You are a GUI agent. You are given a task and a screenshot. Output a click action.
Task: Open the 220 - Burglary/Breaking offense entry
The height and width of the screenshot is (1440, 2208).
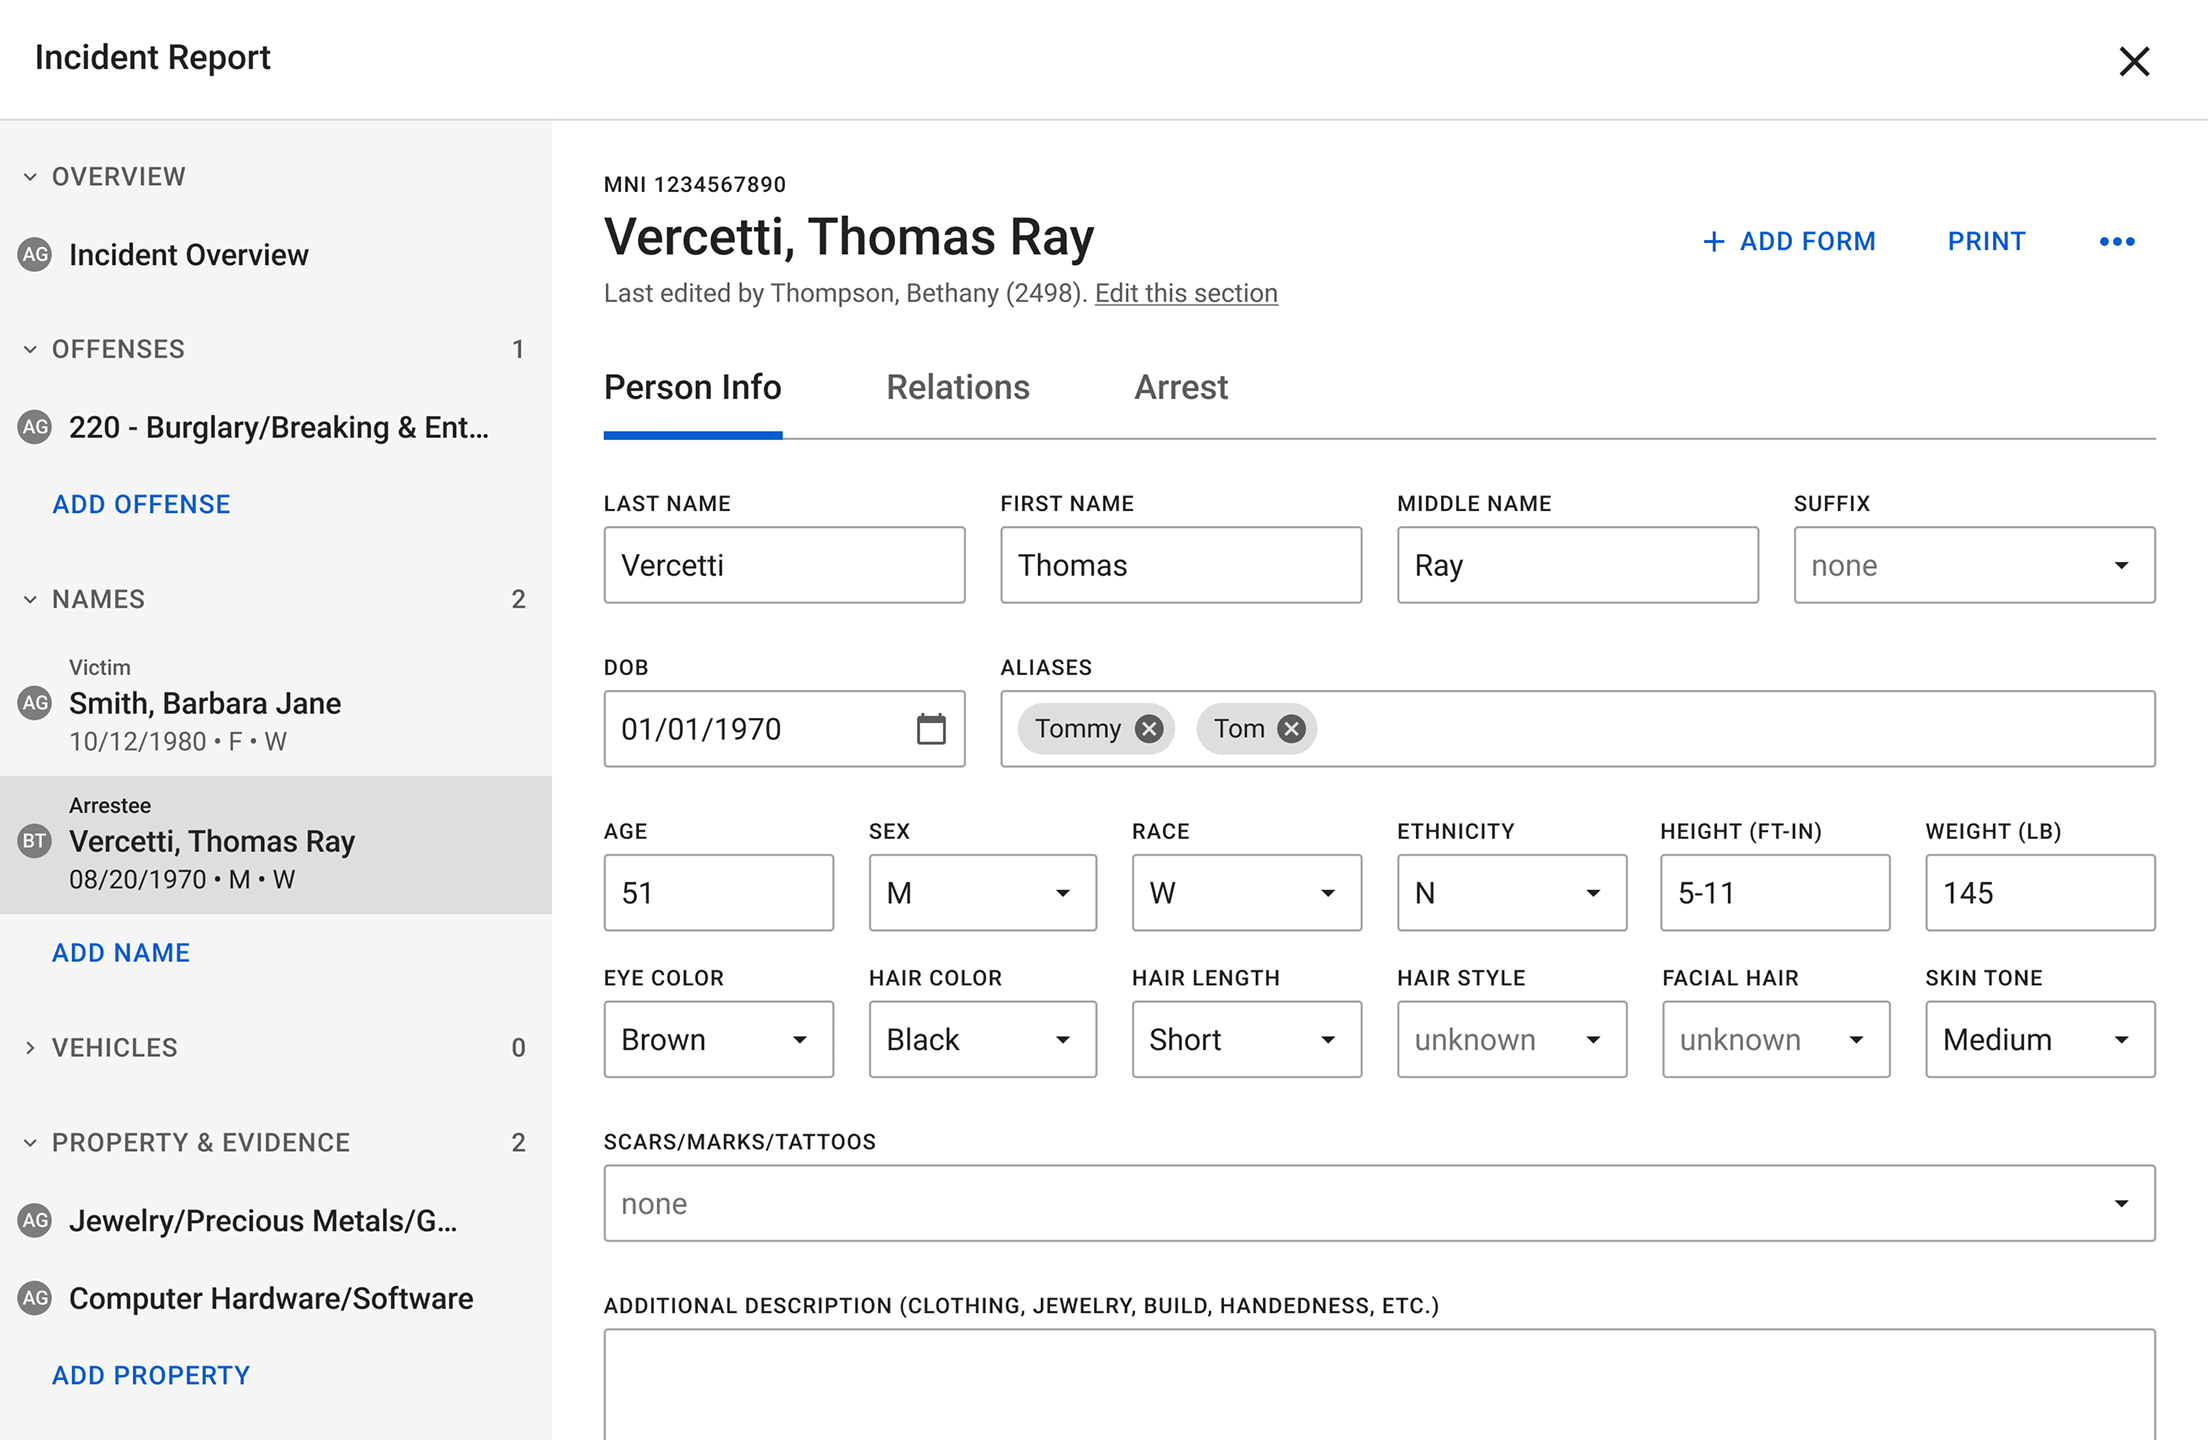pos(276,427)
